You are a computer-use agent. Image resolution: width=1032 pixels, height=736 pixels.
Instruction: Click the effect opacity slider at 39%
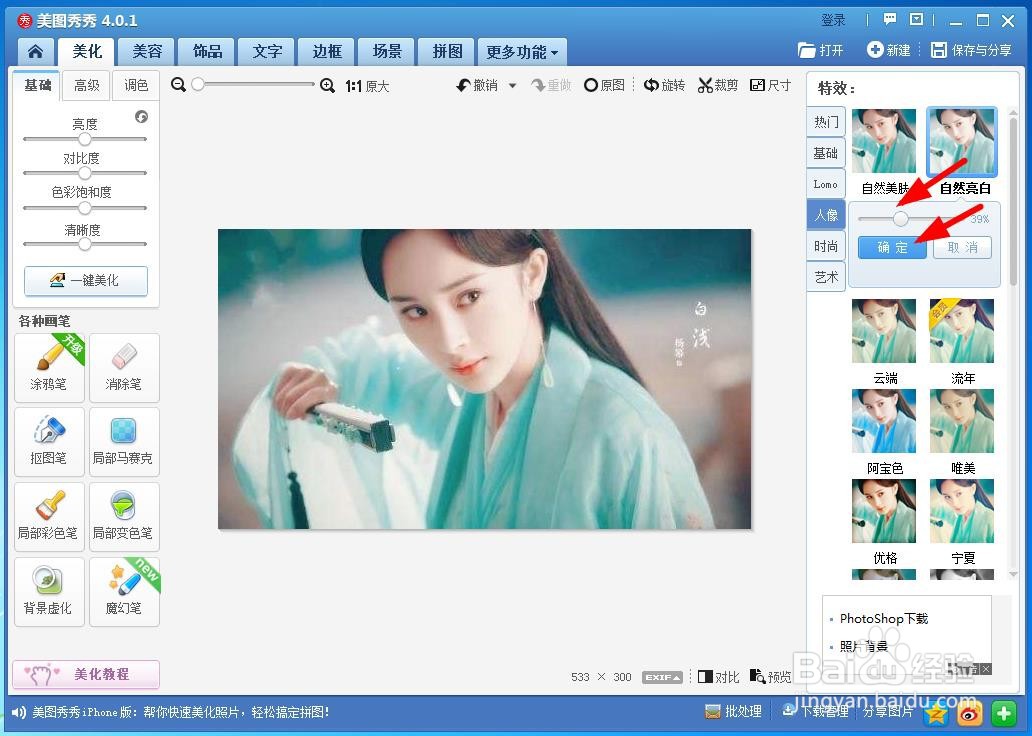(900, 219)
